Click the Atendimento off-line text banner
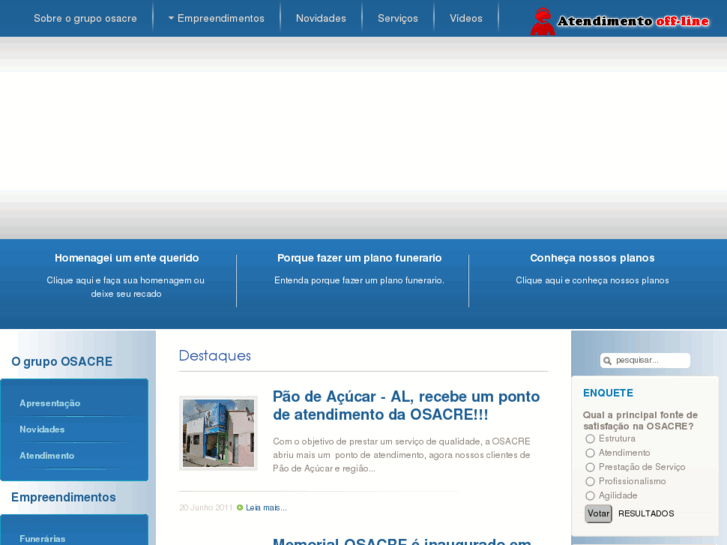 coord(633,21)
